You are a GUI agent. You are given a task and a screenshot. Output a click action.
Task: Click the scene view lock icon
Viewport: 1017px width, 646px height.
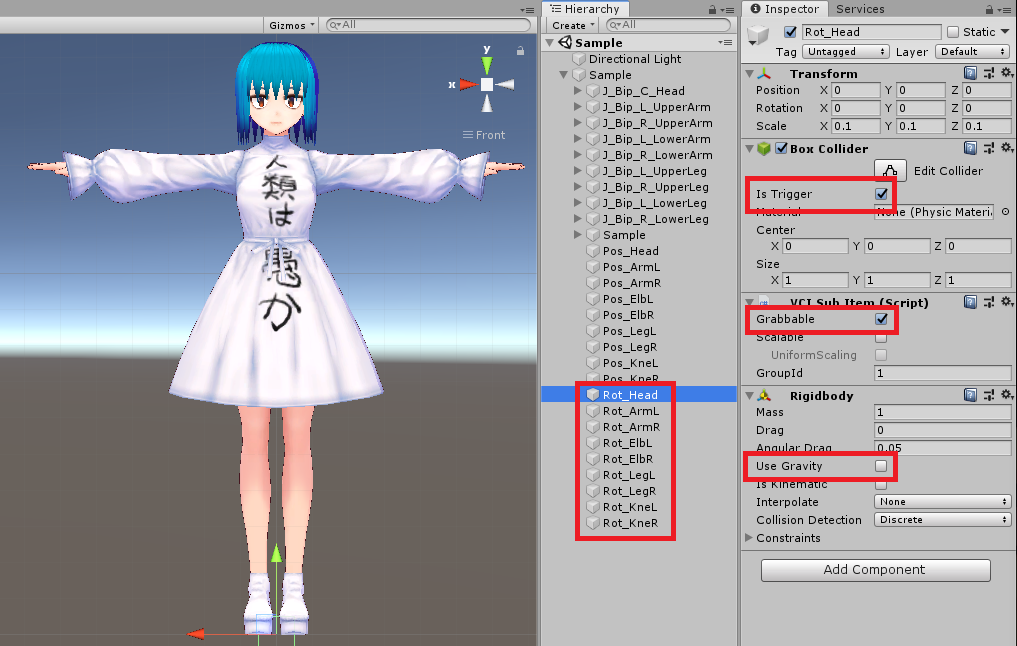pyautogui.click(x=520, y=51)
